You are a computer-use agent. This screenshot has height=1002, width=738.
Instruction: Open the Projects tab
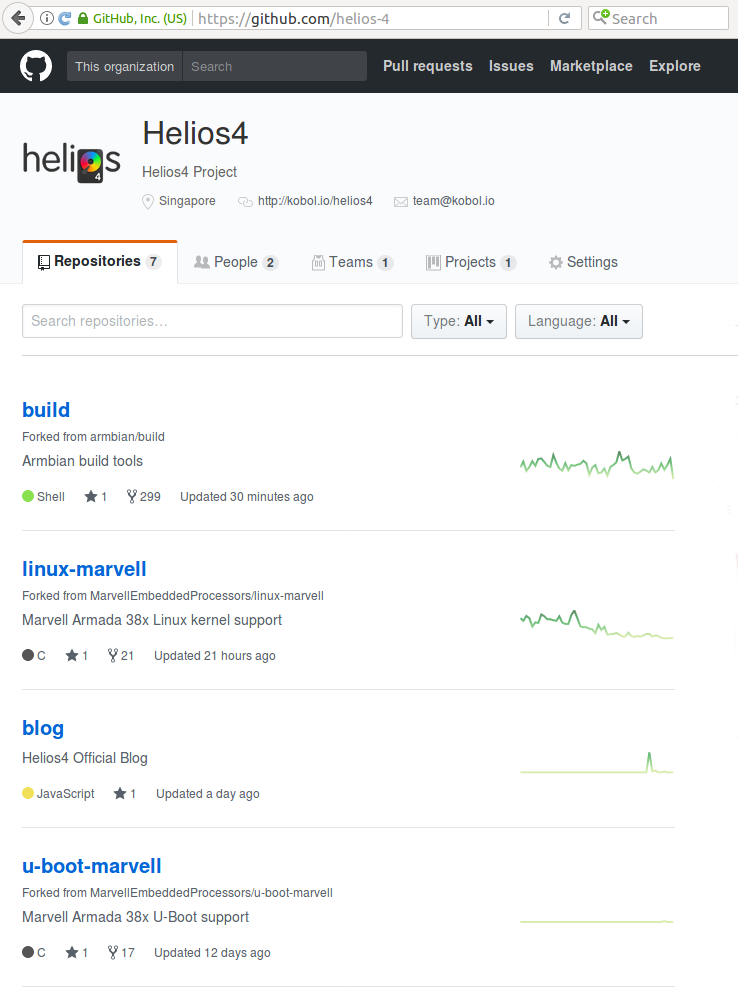click(x=471, y=262)
